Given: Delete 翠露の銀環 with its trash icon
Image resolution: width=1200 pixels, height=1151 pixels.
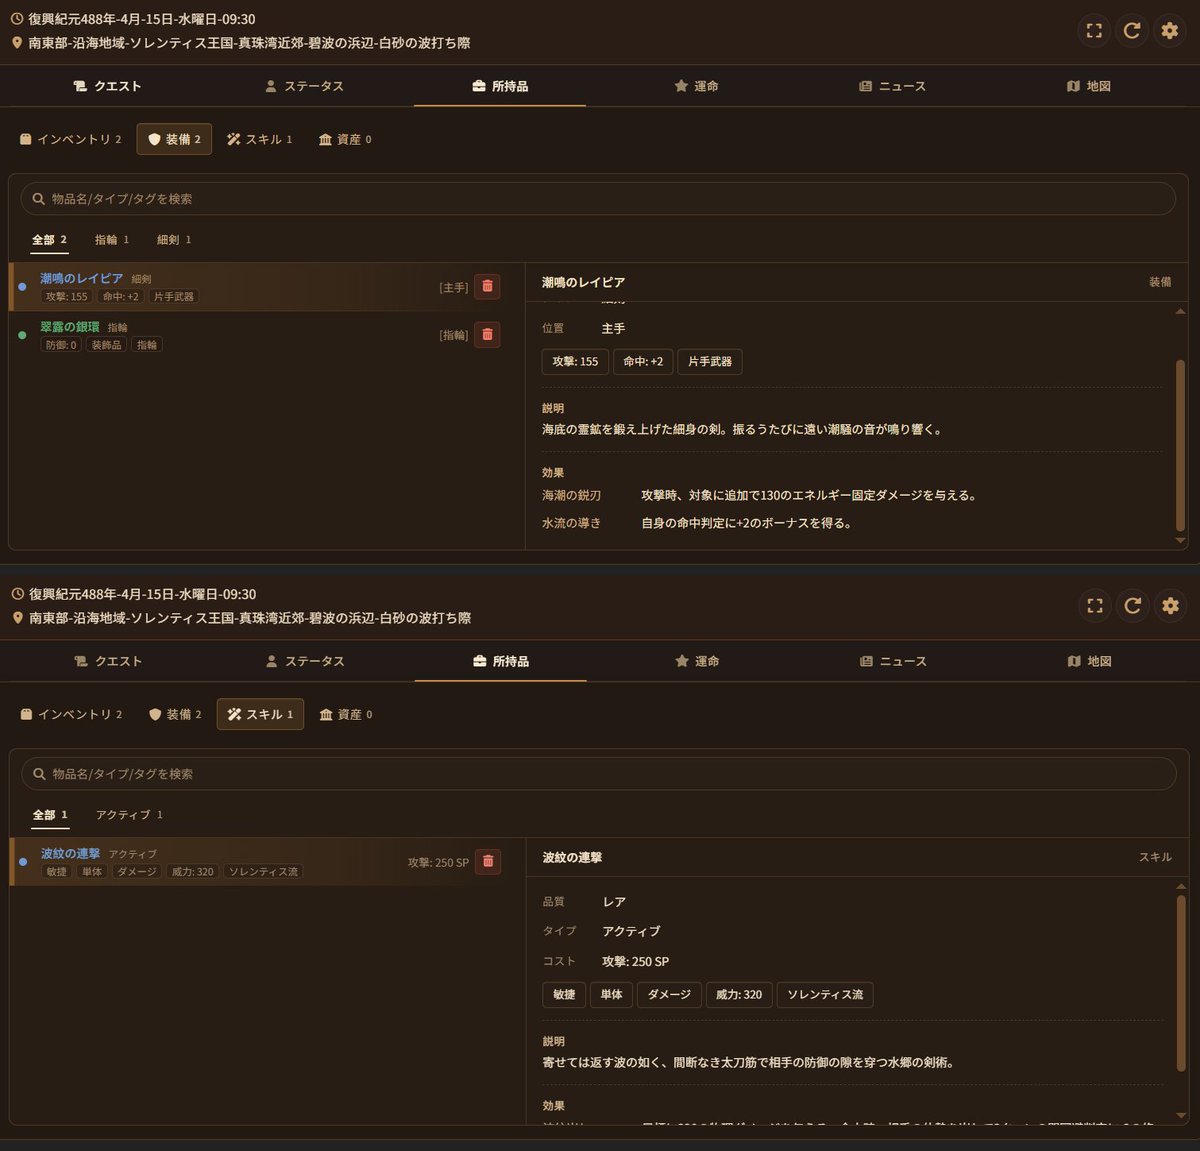Looking at the screenshot, I should tap(487, 334).
